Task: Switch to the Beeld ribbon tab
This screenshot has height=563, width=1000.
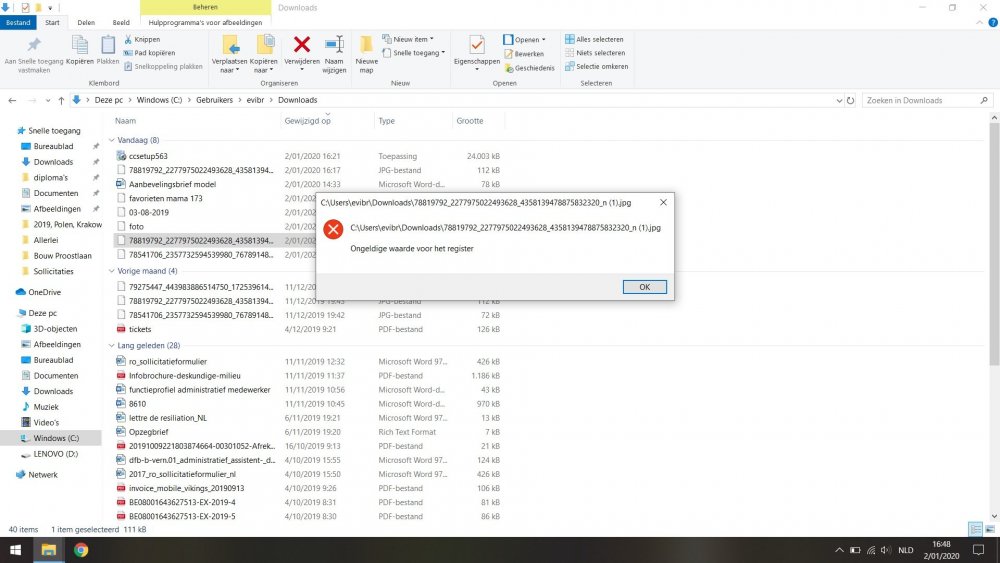Action: (120, 21)
